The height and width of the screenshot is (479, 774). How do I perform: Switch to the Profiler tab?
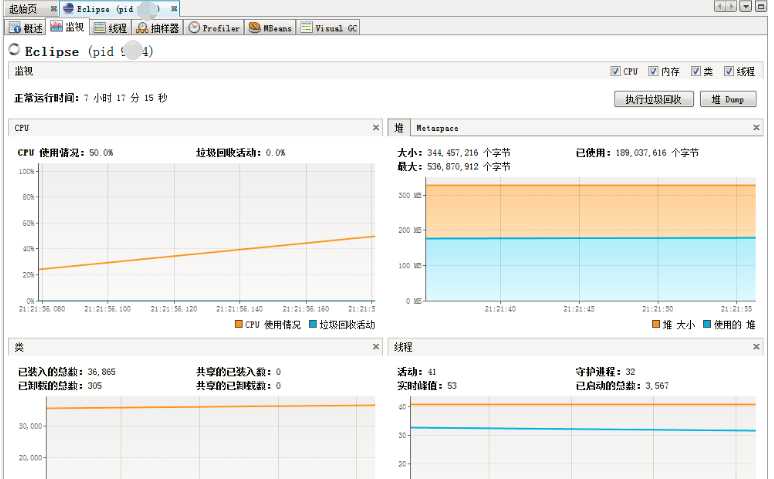[214, 28]
